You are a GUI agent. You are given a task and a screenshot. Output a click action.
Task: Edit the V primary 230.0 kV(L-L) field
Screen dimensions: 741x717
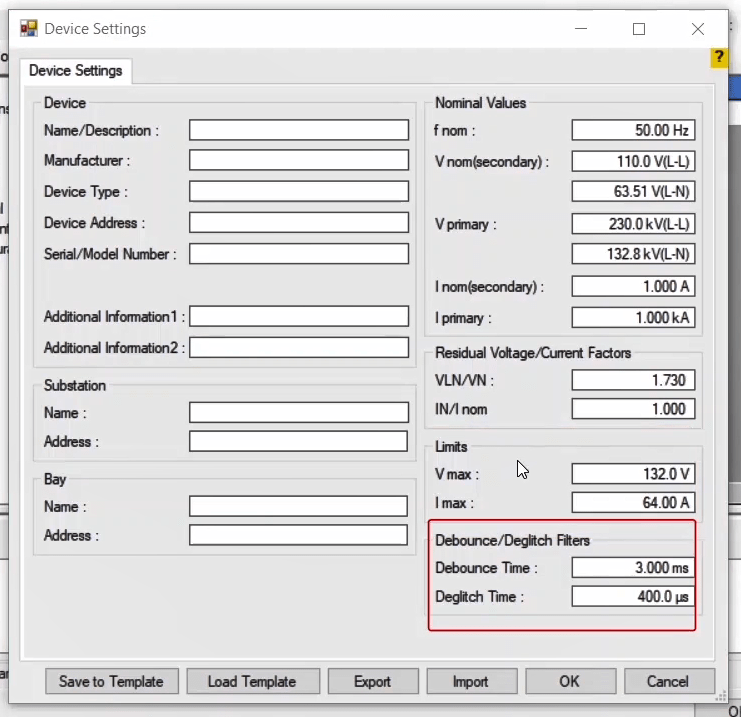tap(633, 224)
